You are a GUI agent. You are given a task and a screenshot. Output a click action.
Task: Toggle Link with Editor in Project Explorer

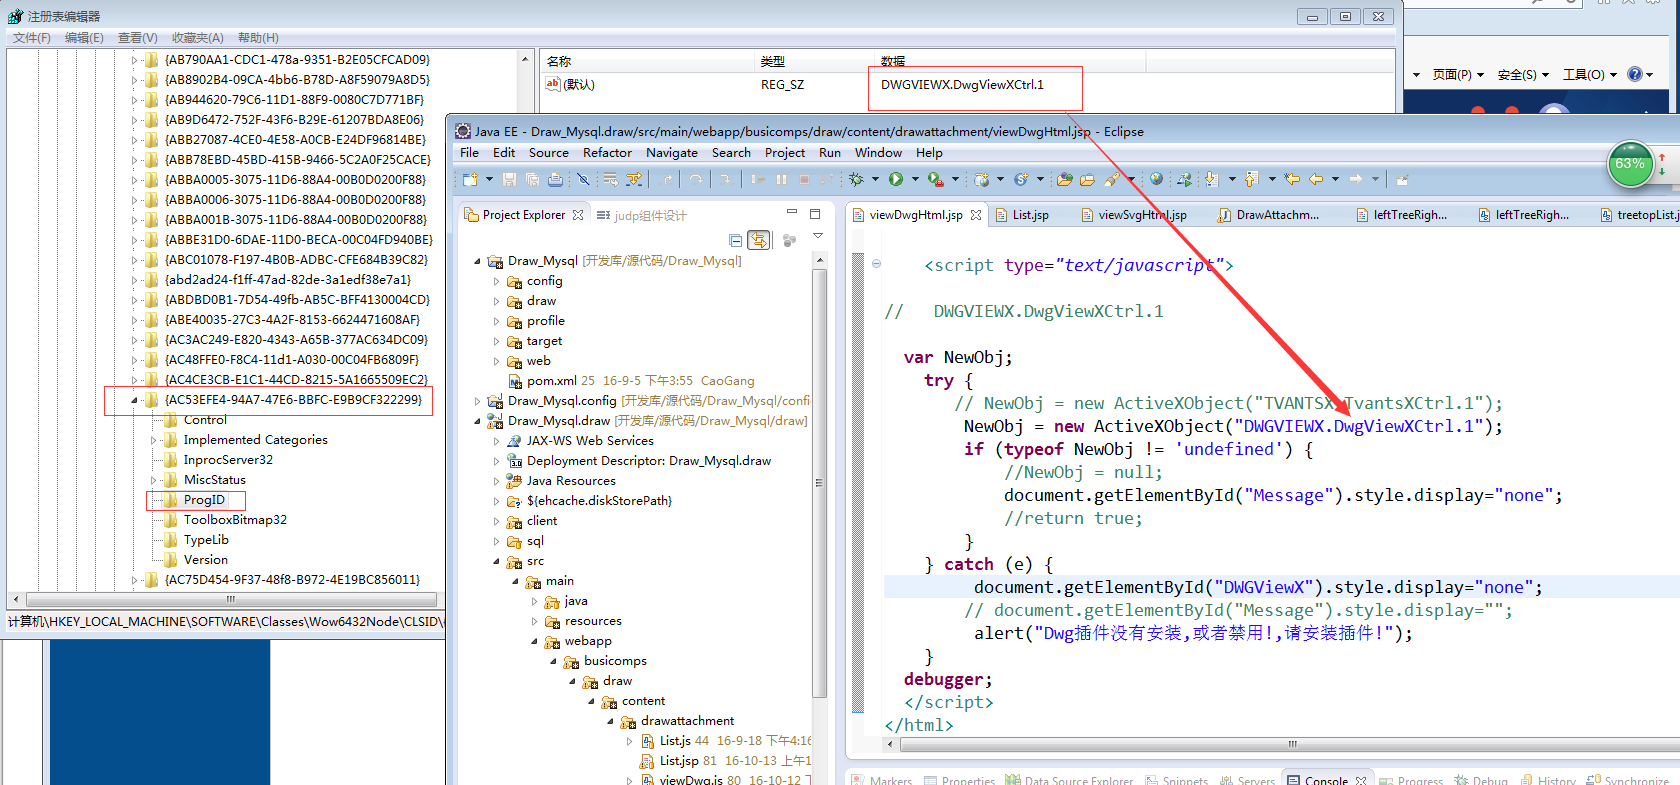(759, 240)
